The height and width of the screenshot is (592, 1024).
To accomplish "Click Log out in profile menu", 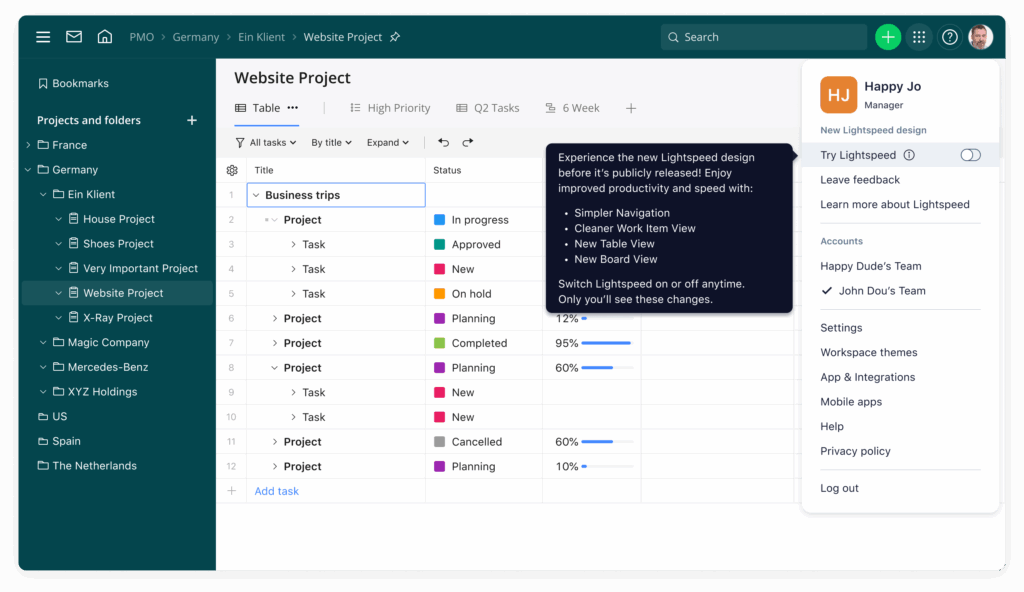I will click(839, 488).
